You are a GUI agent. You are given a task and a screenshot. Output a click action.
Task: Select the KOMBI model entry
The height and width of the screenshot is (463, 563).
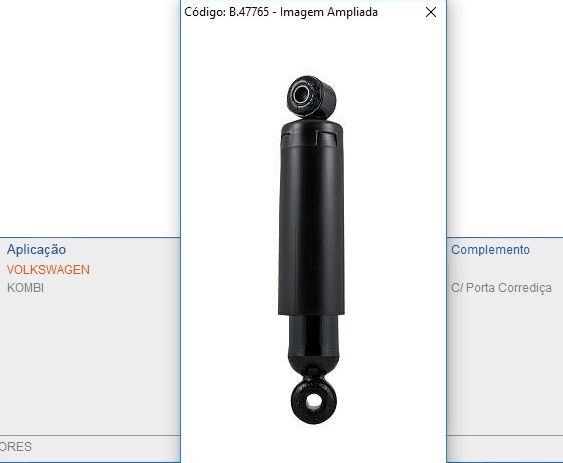point(25,288)
